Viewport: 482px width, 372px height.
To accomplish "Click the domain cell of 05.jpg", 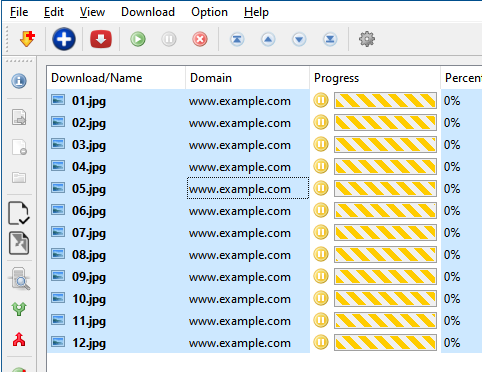I will click(x=248, y=188).
